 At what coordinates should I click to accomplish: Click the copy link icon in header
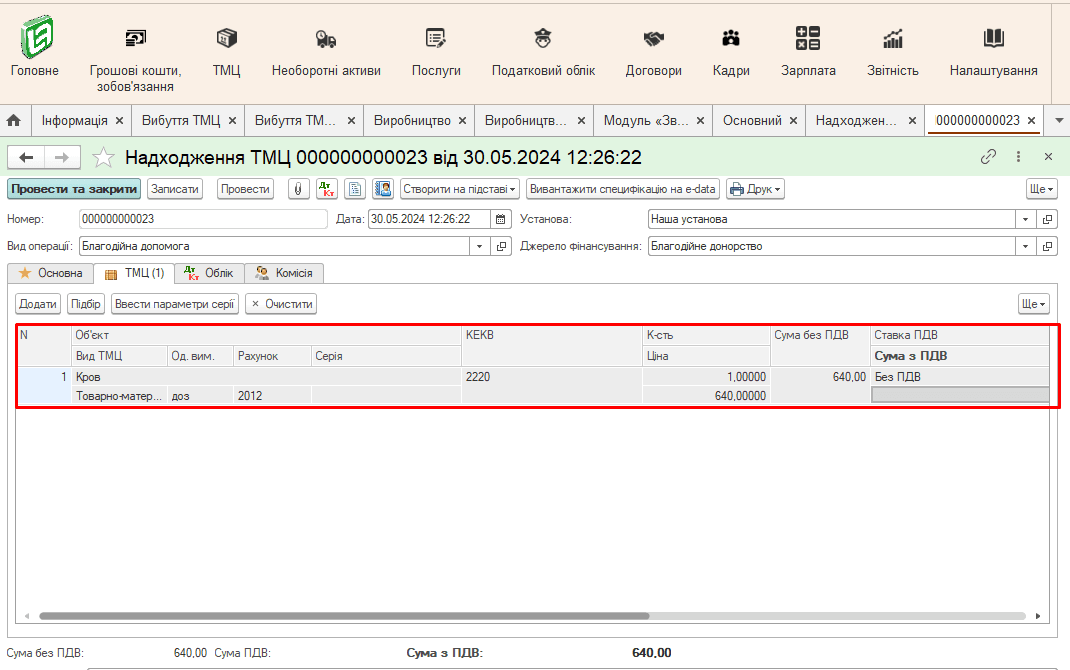(988, 157)
